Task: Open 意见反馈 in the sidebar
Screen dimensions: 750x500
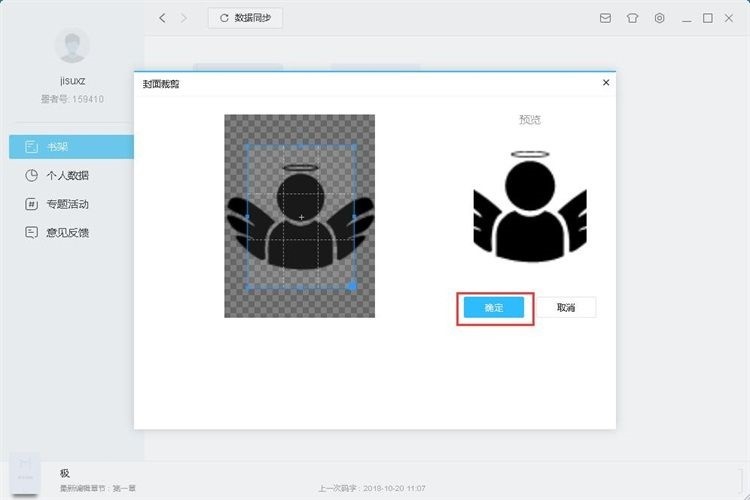Action: pyautogui.click(x=71, y=233)
